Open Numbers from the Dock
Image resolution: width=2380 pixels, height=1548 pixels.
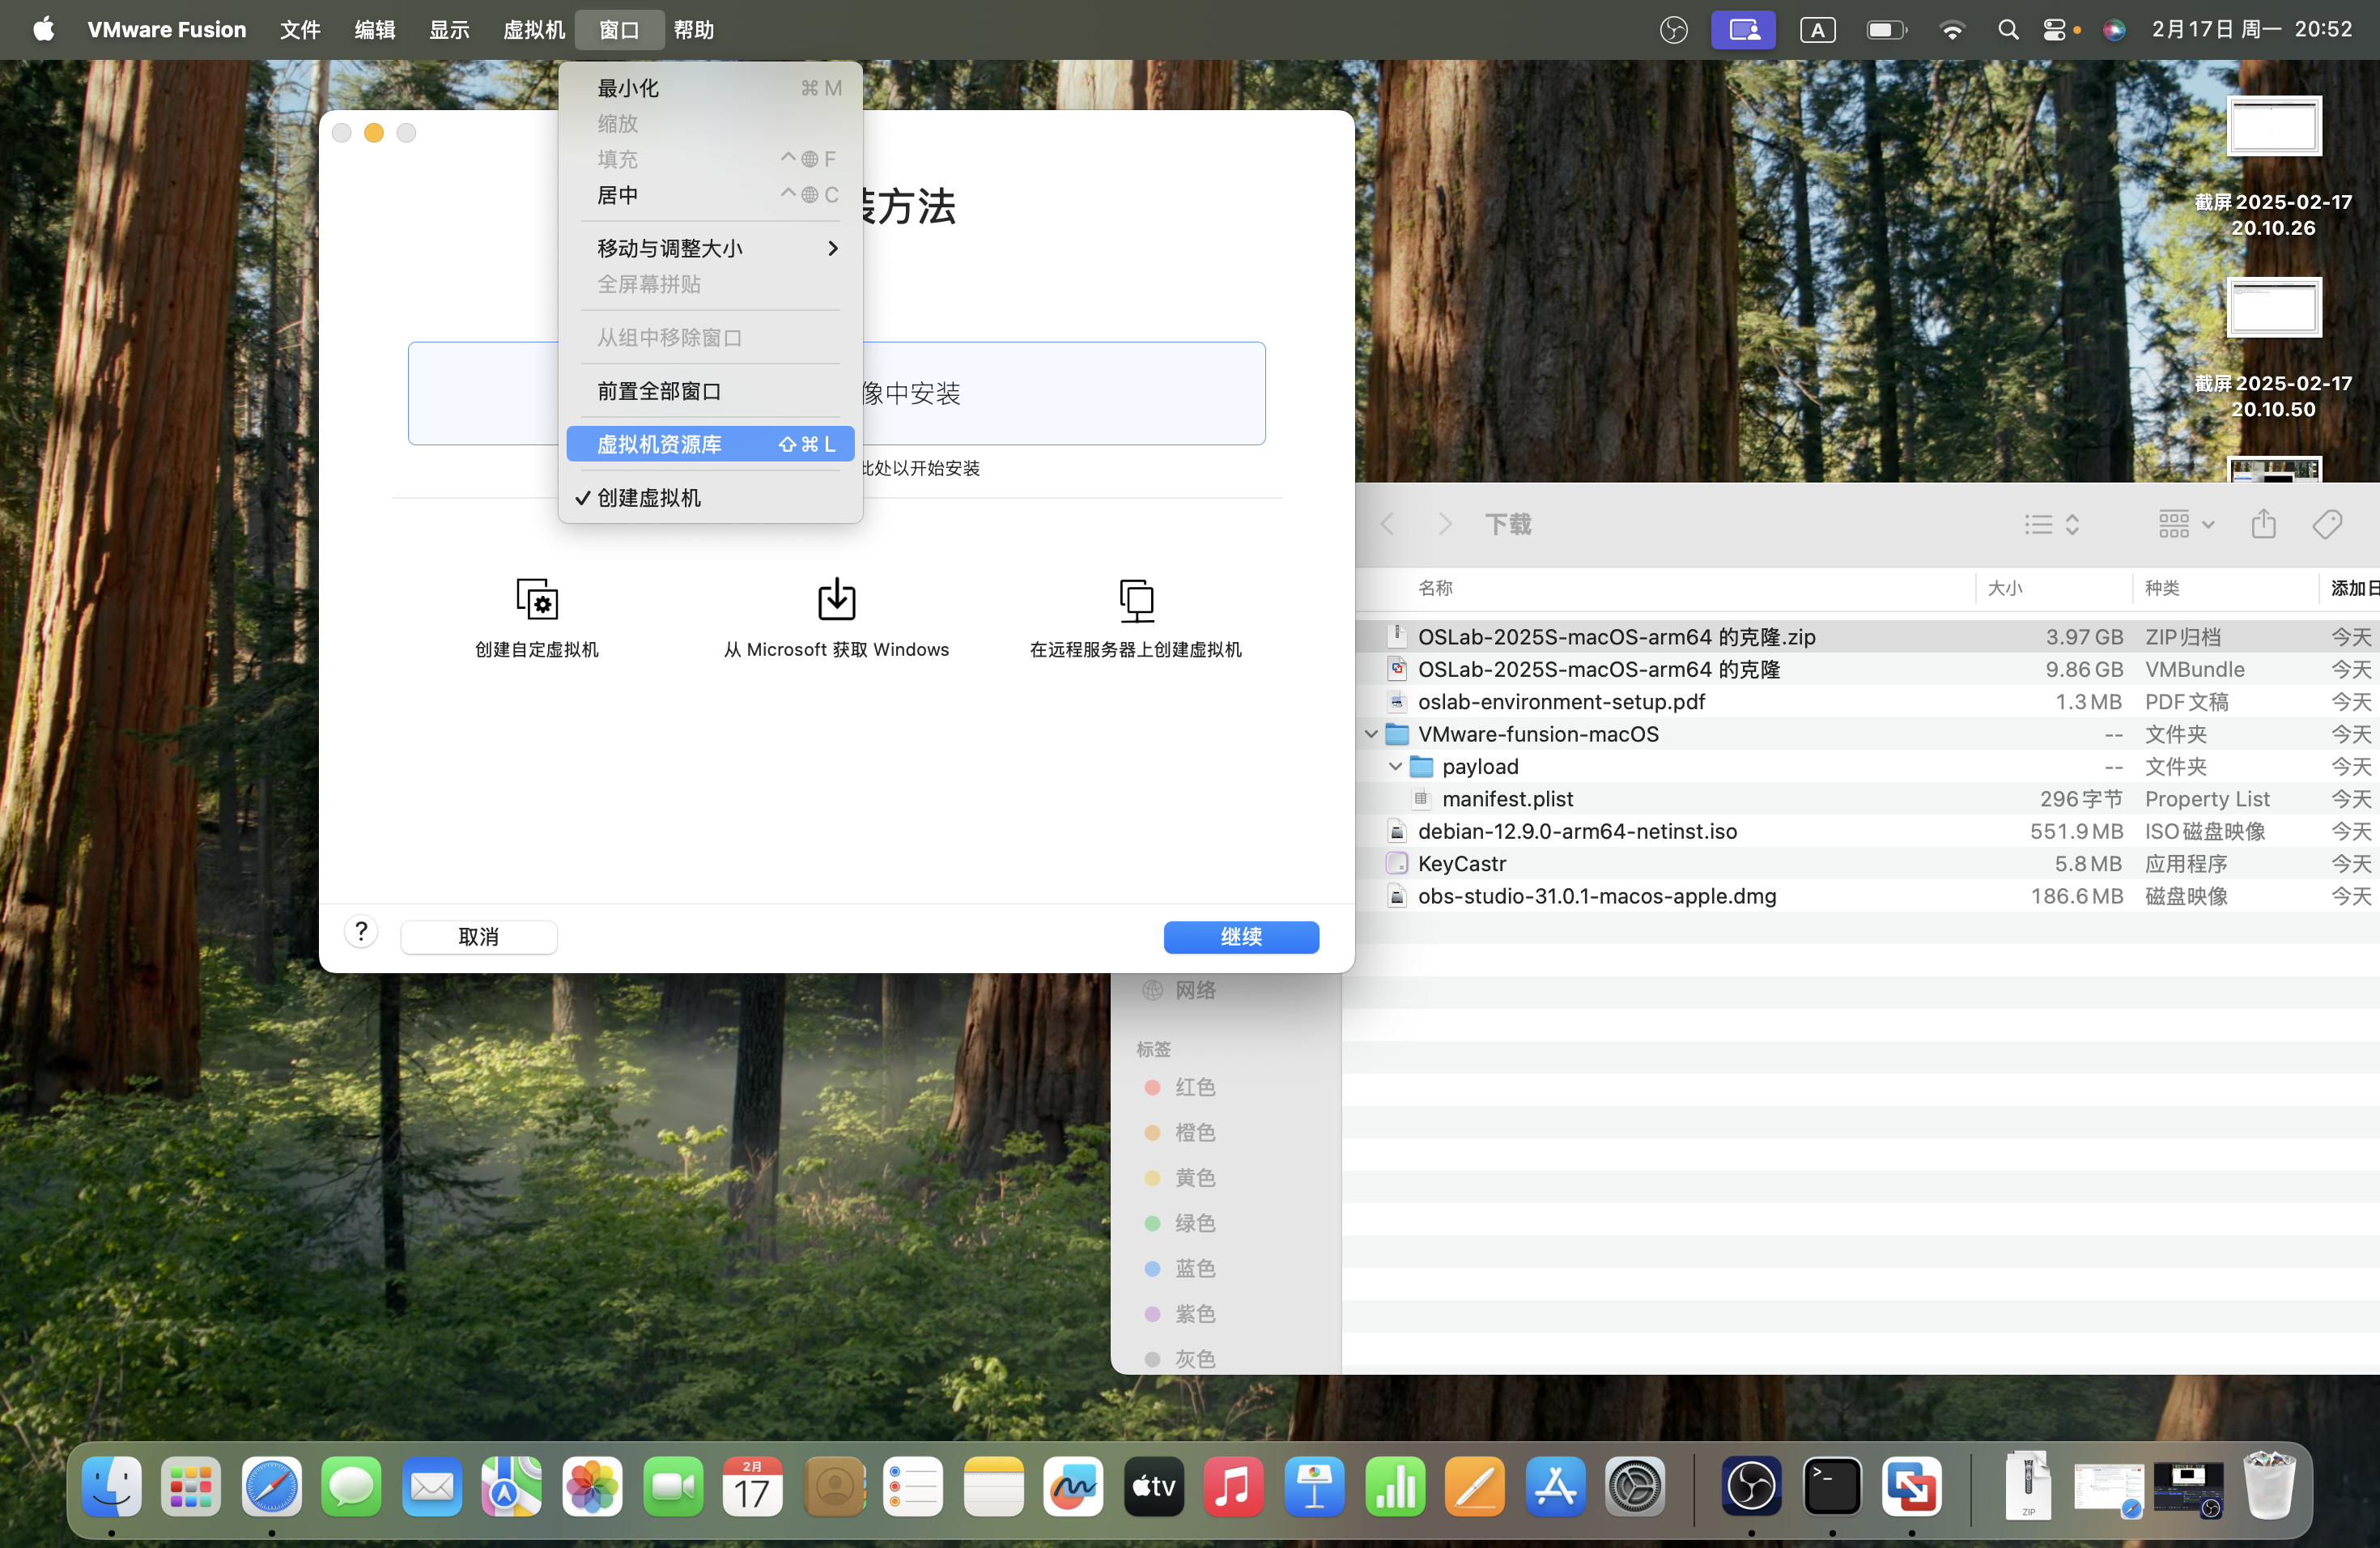click(x=1394, y=1487)
